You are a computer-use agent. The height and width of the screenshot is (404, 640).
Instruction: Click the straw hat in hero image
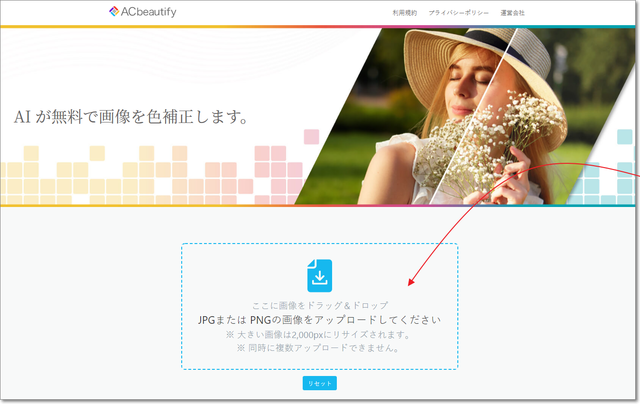coord(450,42)
